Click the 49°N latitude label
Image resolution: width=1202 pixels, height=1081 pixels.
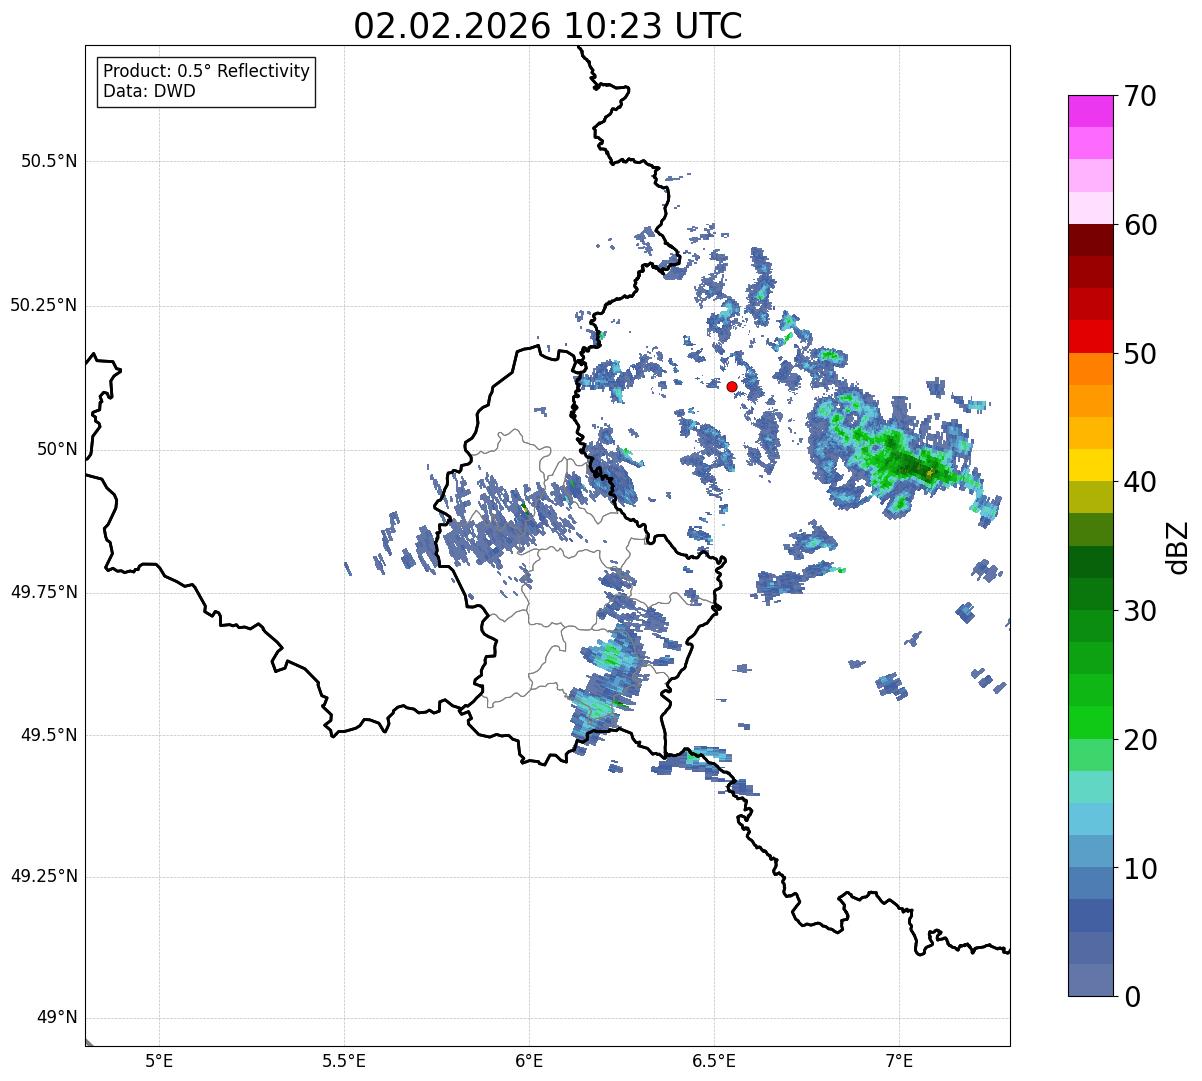coord(56,1018)
